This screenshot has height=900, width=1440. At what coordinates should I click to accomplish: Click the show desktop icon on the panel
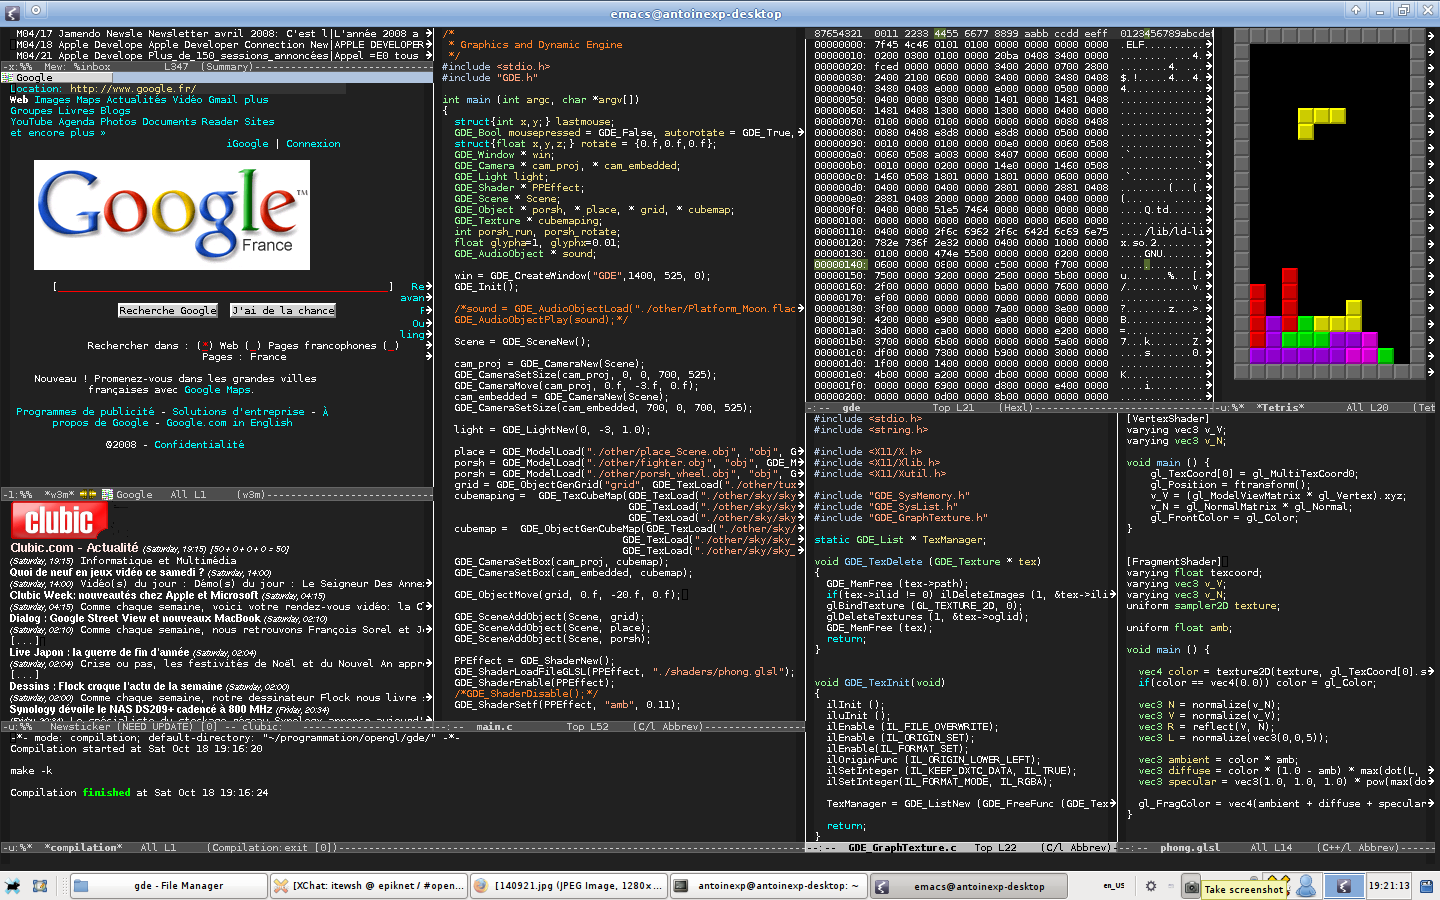(40, 886)
